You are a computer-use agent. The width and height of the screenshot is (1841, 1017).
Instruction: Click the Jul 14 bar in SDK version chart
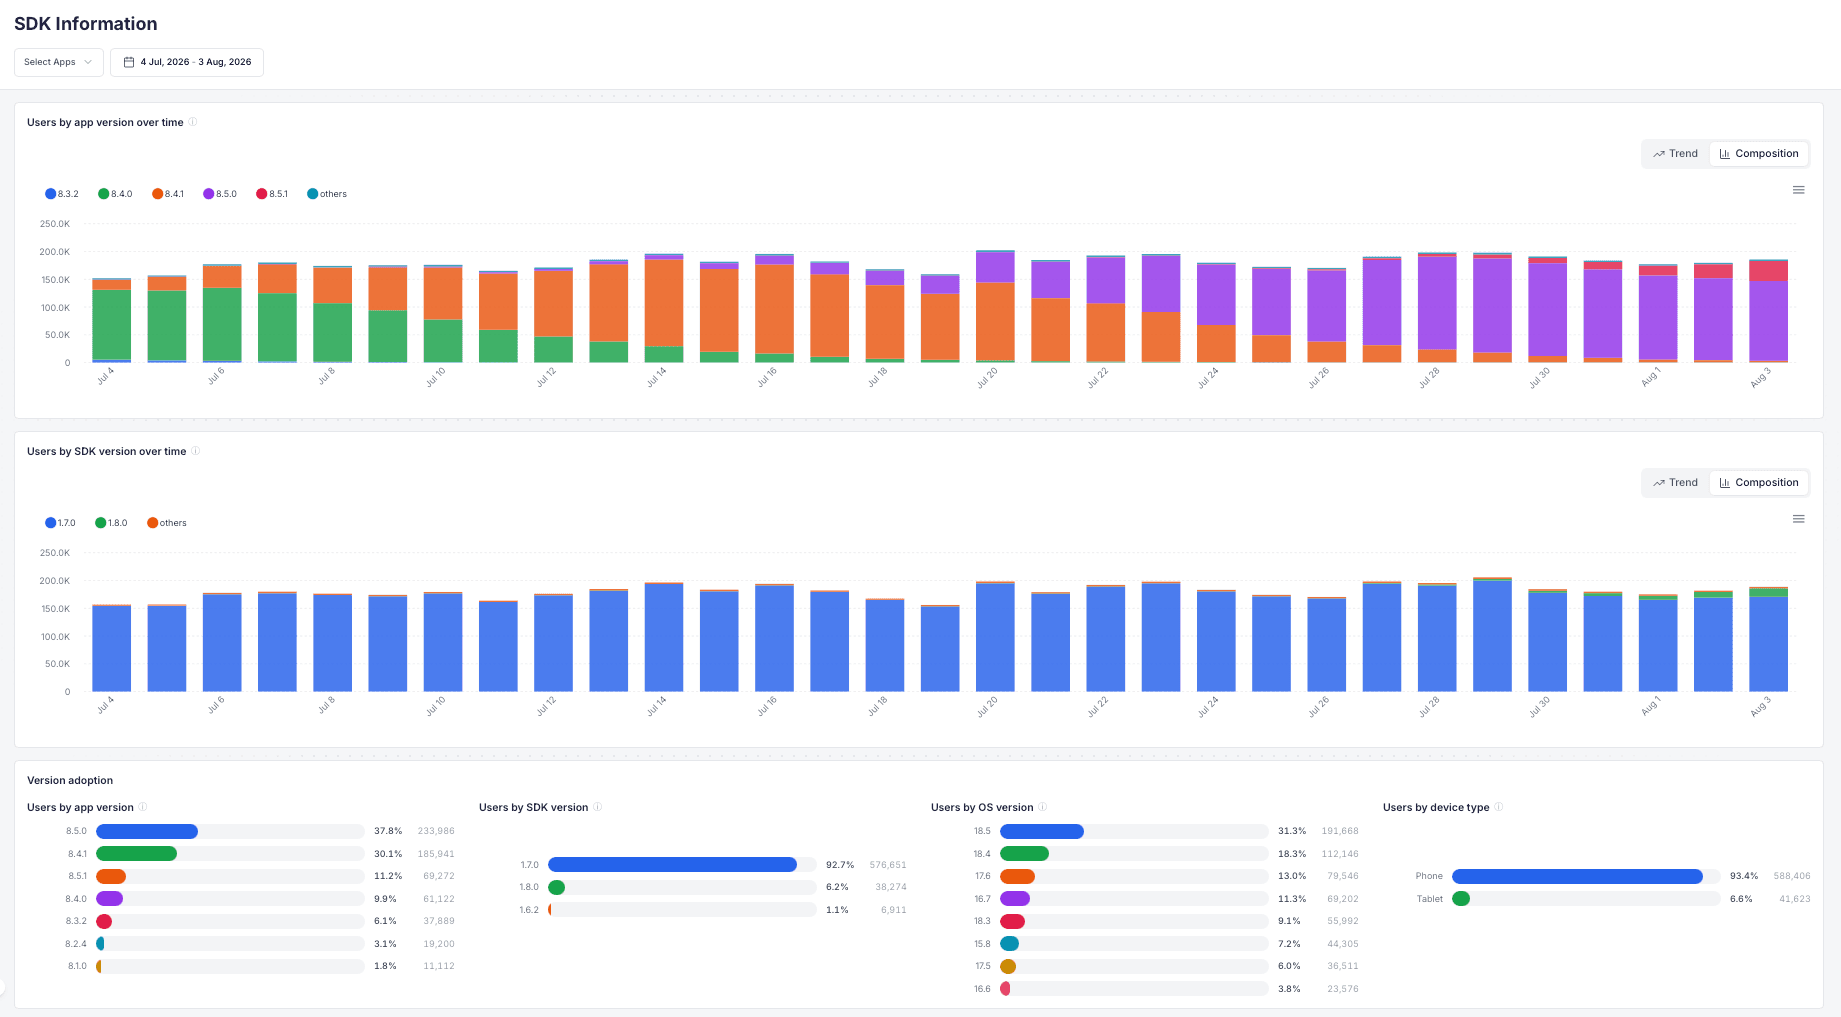[x=664, y=637]
